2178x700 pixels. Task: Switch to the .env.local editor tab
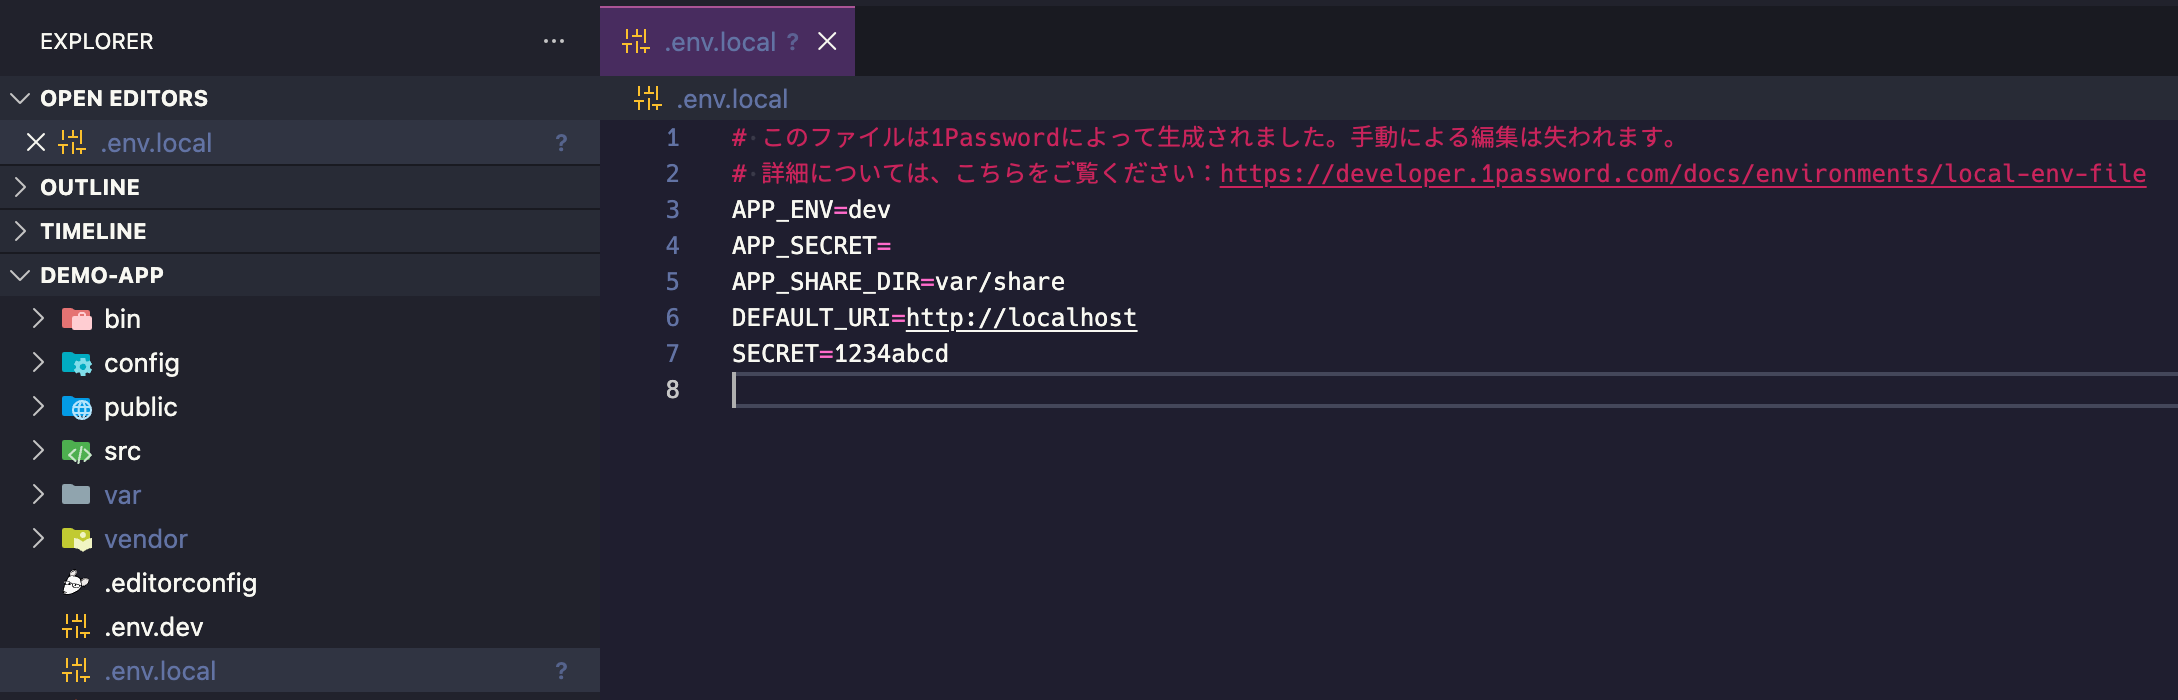[719, 42]
